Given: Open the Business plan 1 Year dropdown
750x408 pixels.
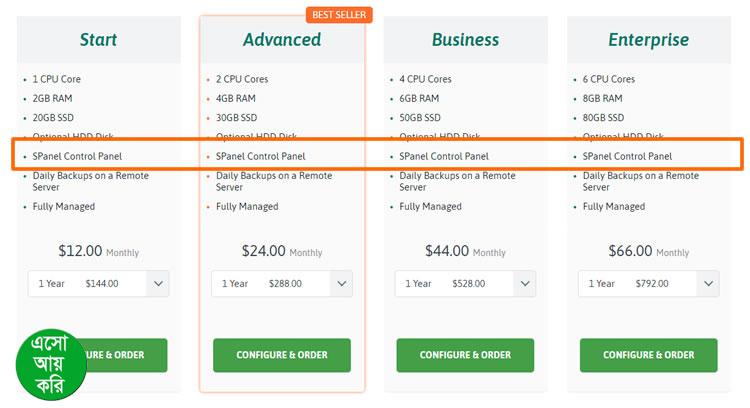Looking at the screenshot, I should point(465,283).
